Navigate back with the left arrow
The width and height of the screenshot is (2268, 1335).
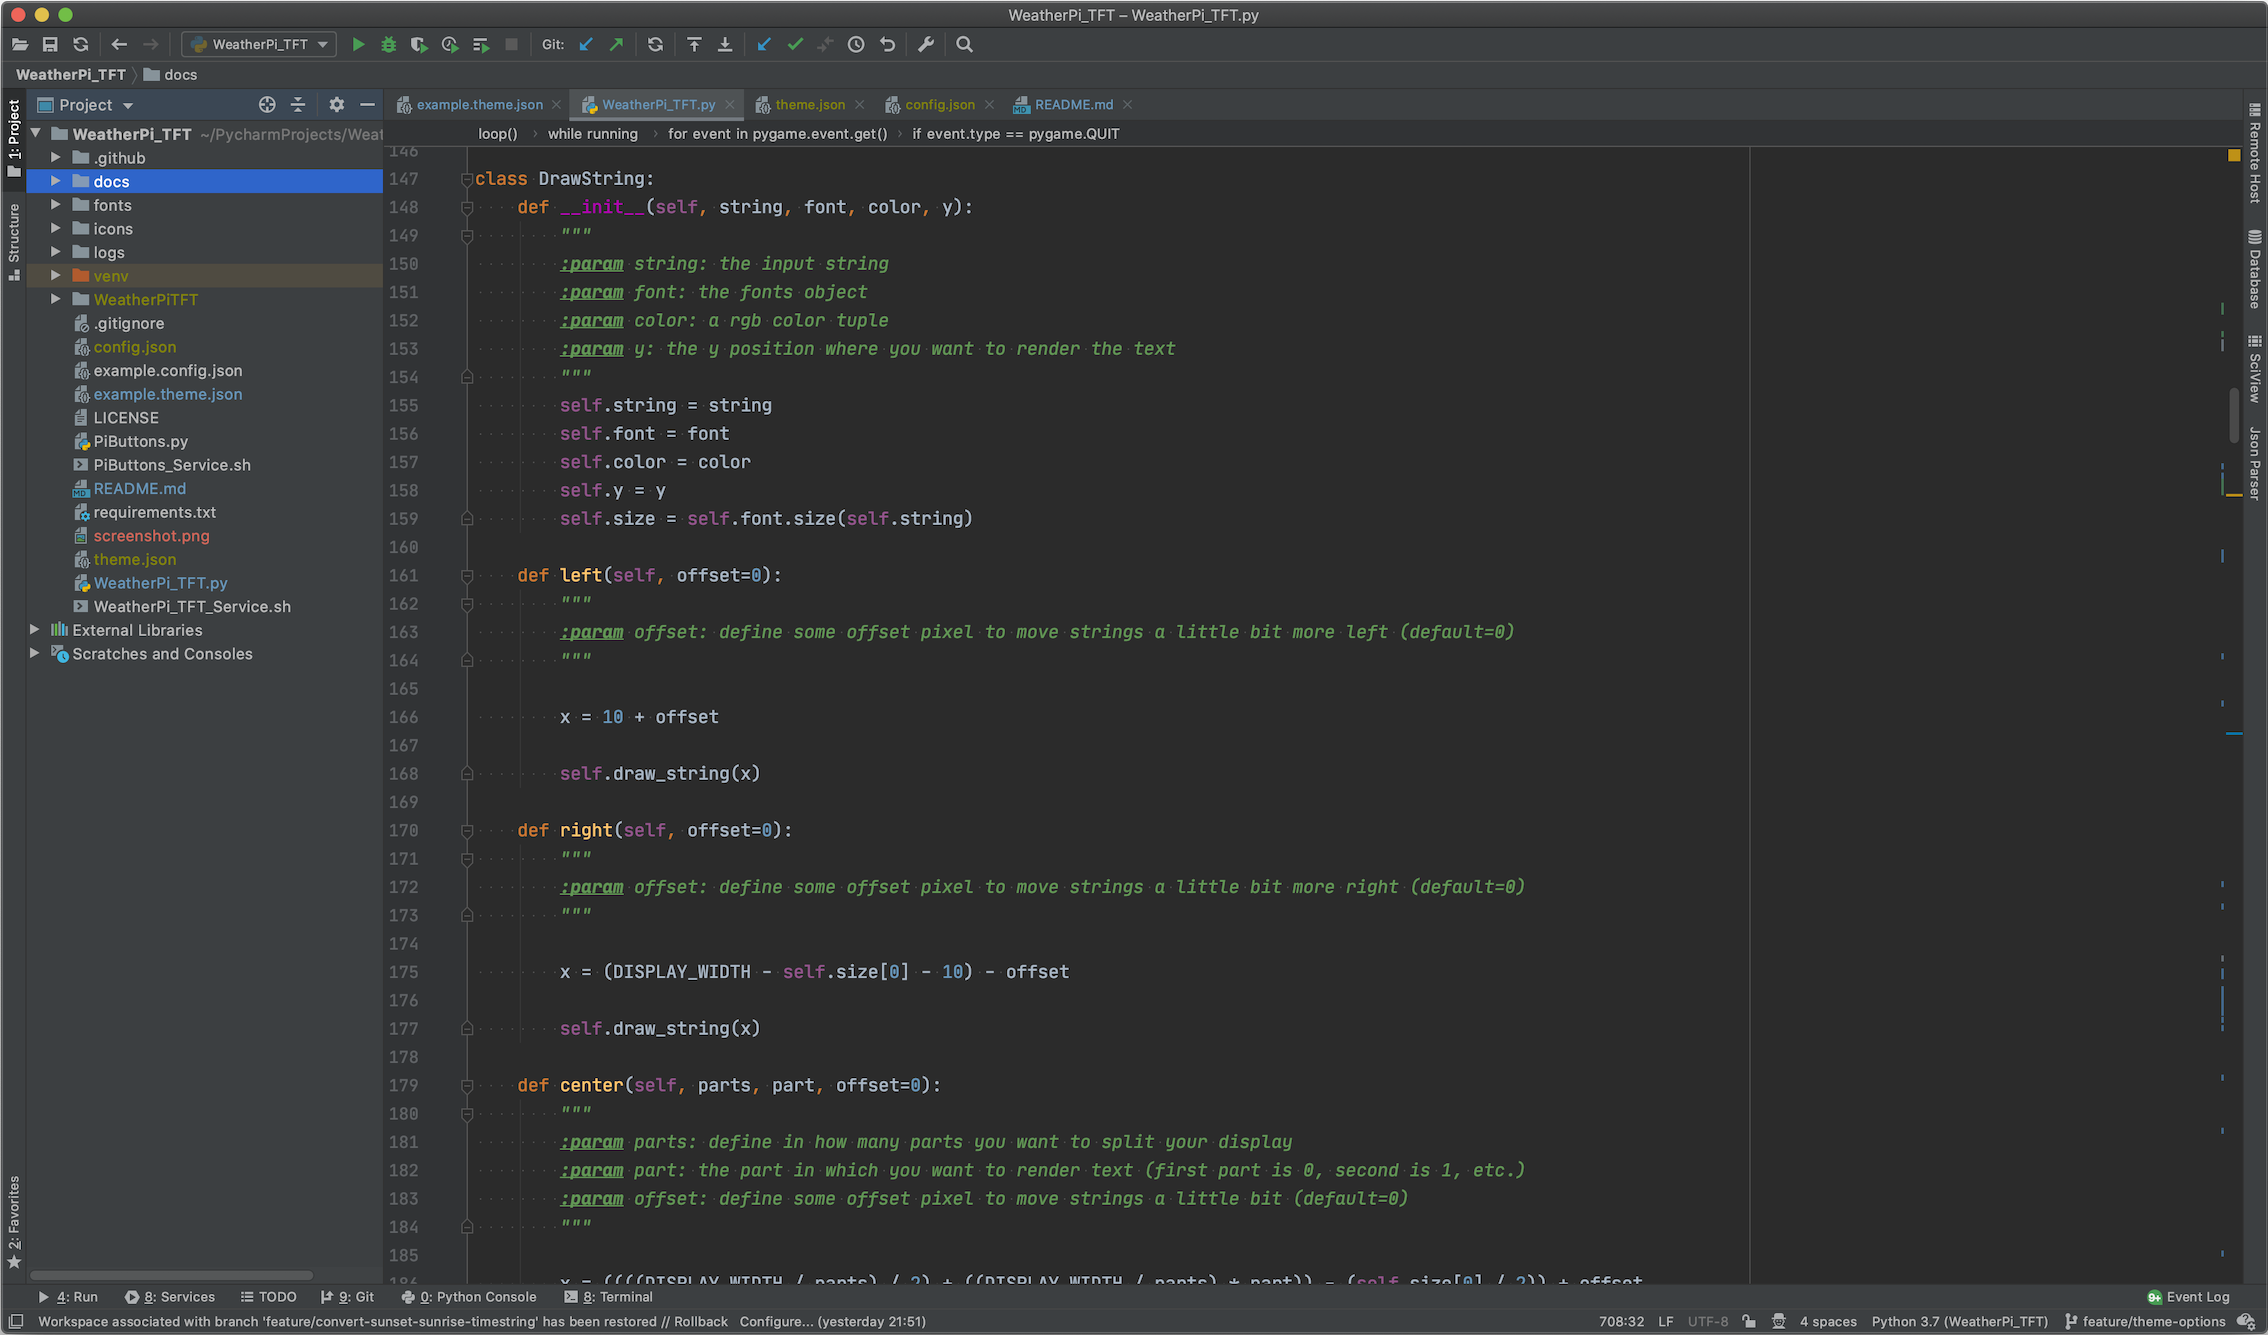[119, 44]
